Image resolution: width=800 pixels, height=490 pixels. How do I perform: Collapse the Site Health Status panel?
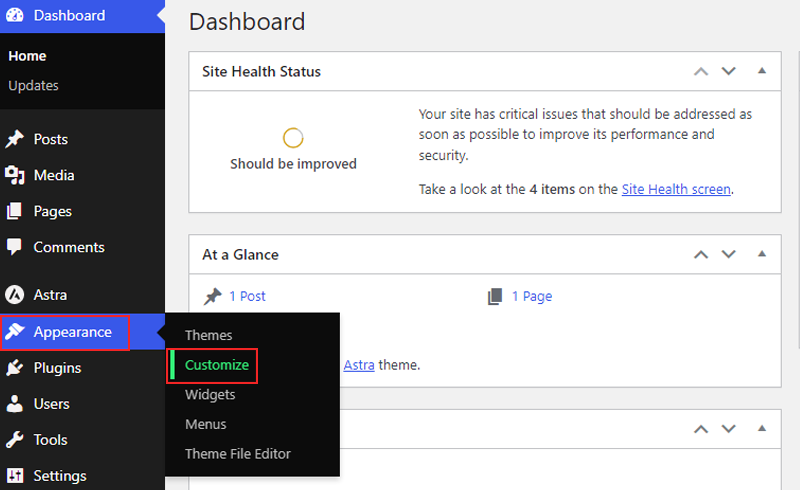762,71
